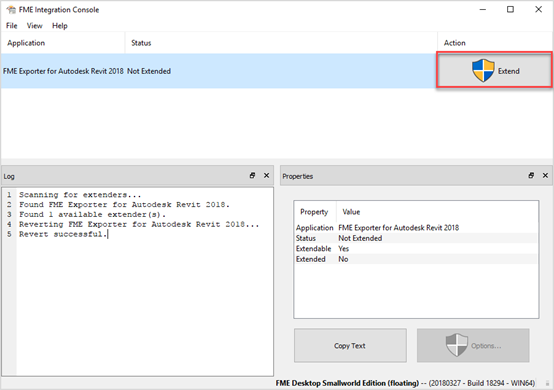Minimize the FME Integration Console window

tap(483, 10)
